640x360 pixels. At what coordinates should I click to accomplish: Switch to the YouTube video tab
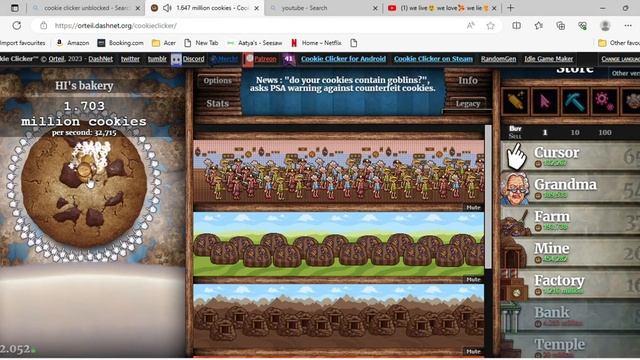tap(442, 8)
